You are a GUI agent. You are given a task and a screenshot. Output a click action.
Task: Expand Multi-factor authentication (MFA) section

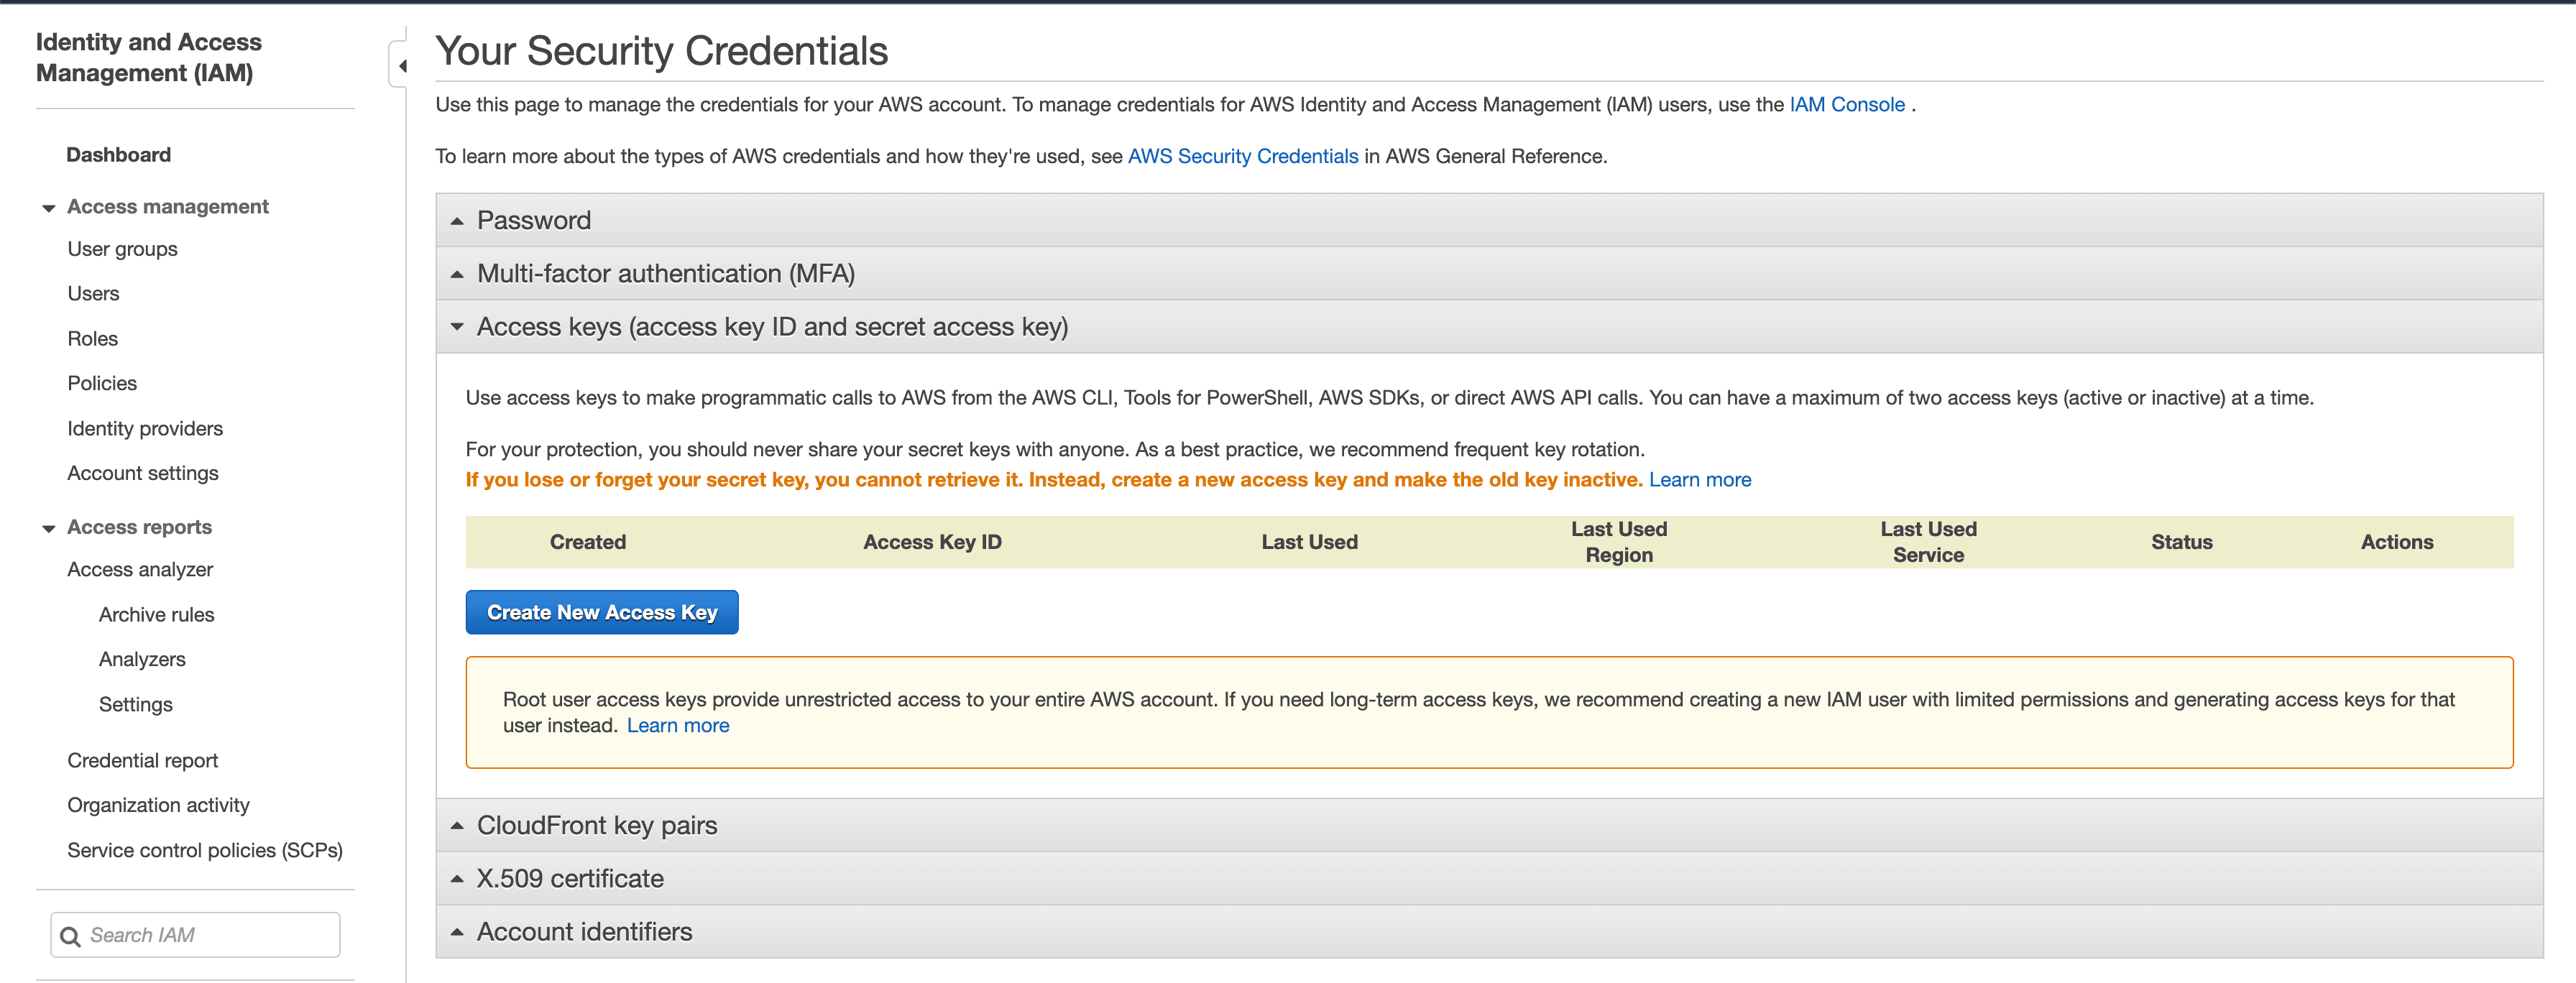pyautogui.click(x=665, y=273)
